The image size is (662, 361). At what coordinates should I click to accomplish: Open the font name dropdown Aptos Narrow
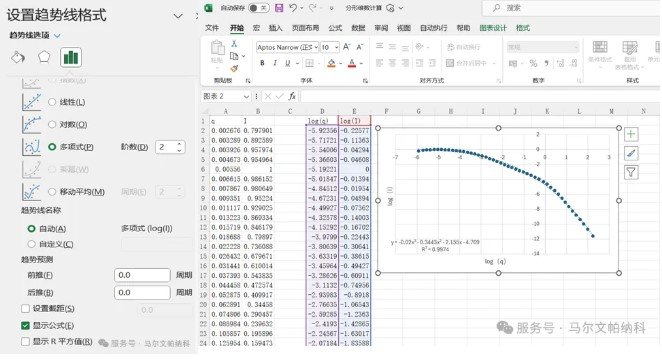(x=316, y=47)
